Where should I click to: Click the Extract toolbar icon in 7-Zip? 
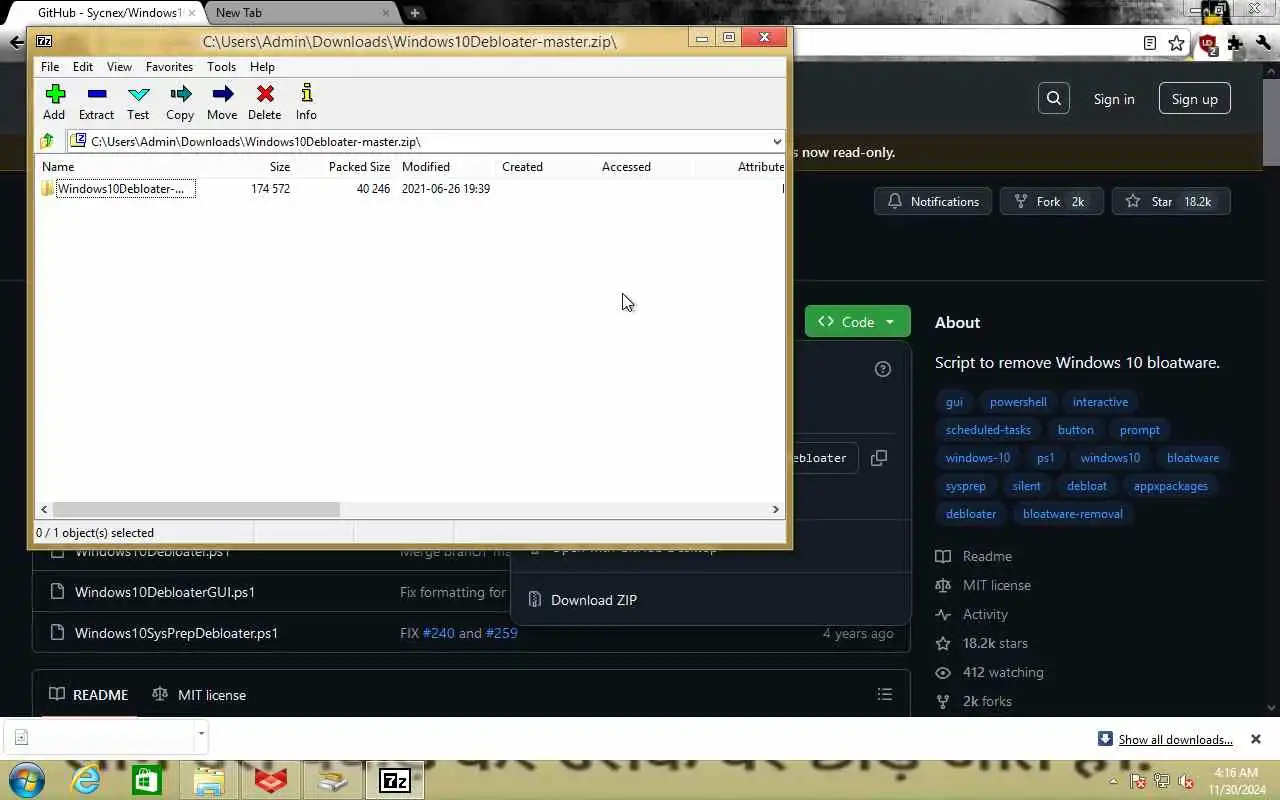(96, 94)
